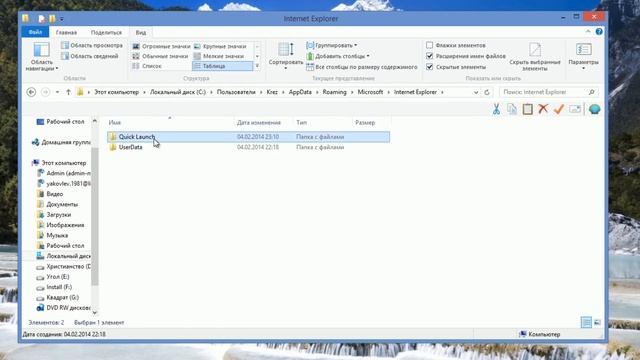Select Install (F:) drive in sidebar
The width and height of the screenshot is (640, 360).
(59, 287)
